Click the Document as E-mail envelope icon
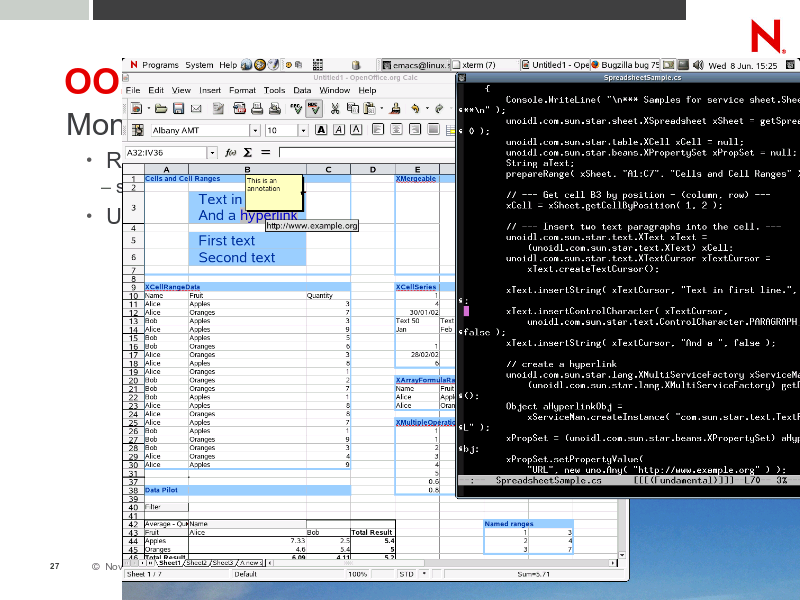This screenshot has width=800, height=600. [x=196, y=108]
